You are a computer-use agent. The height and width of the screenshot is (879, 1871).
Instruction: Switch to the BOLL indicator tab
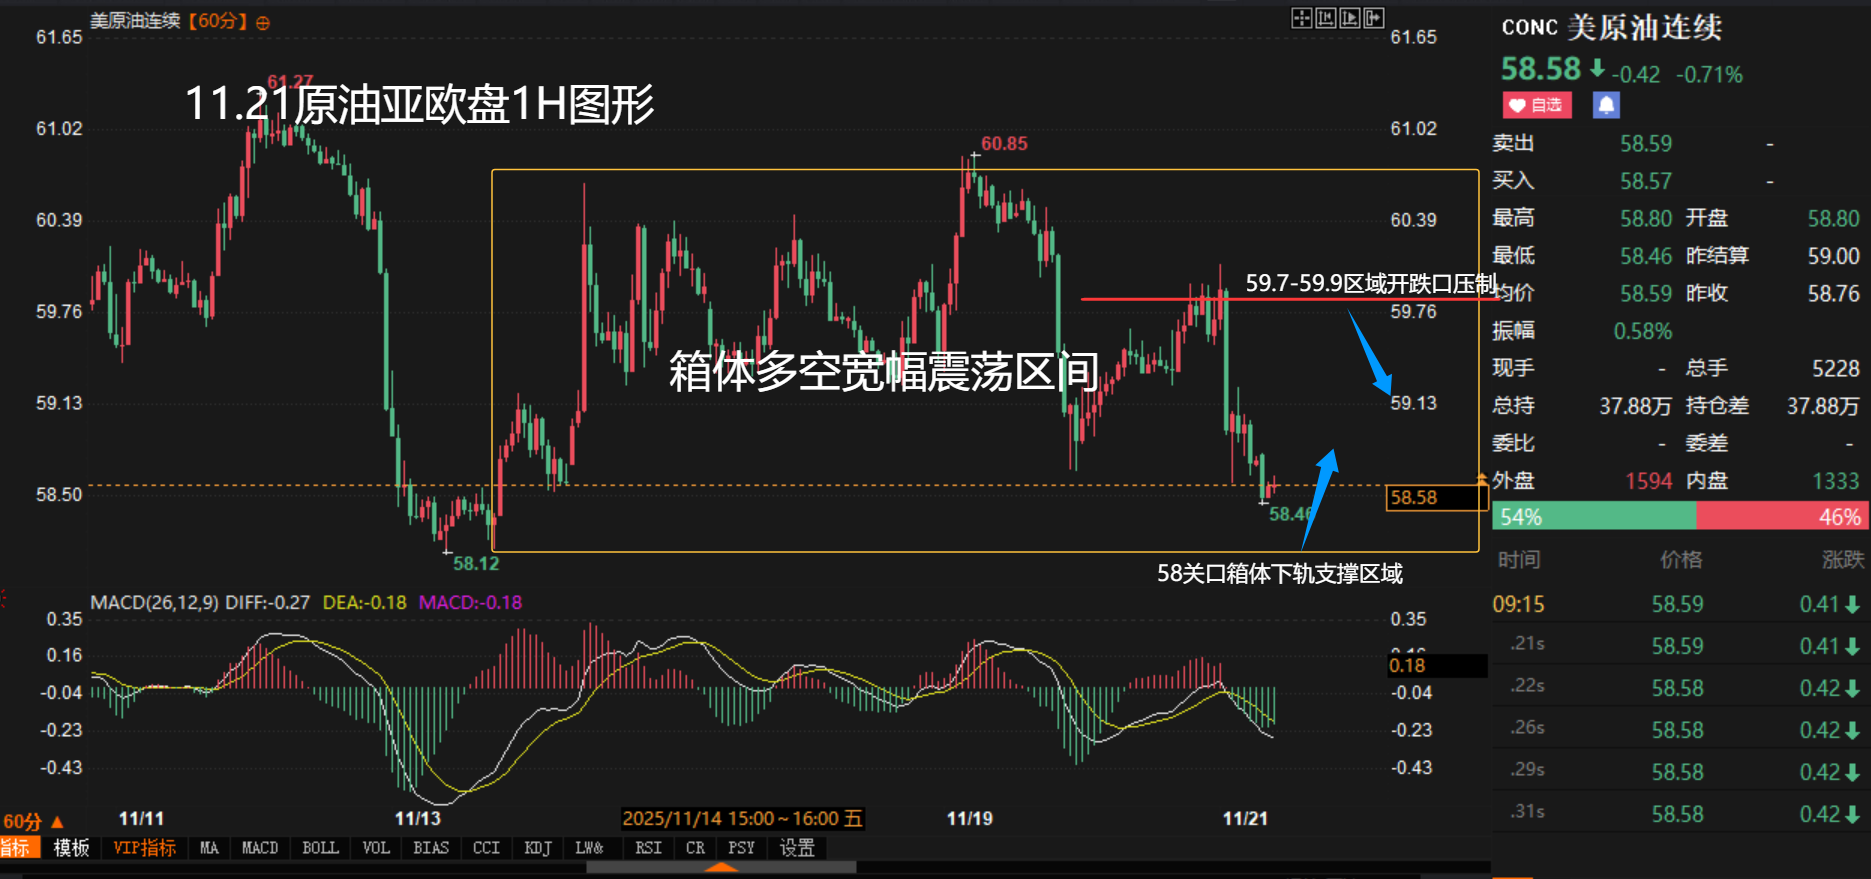tap(320, 848)
